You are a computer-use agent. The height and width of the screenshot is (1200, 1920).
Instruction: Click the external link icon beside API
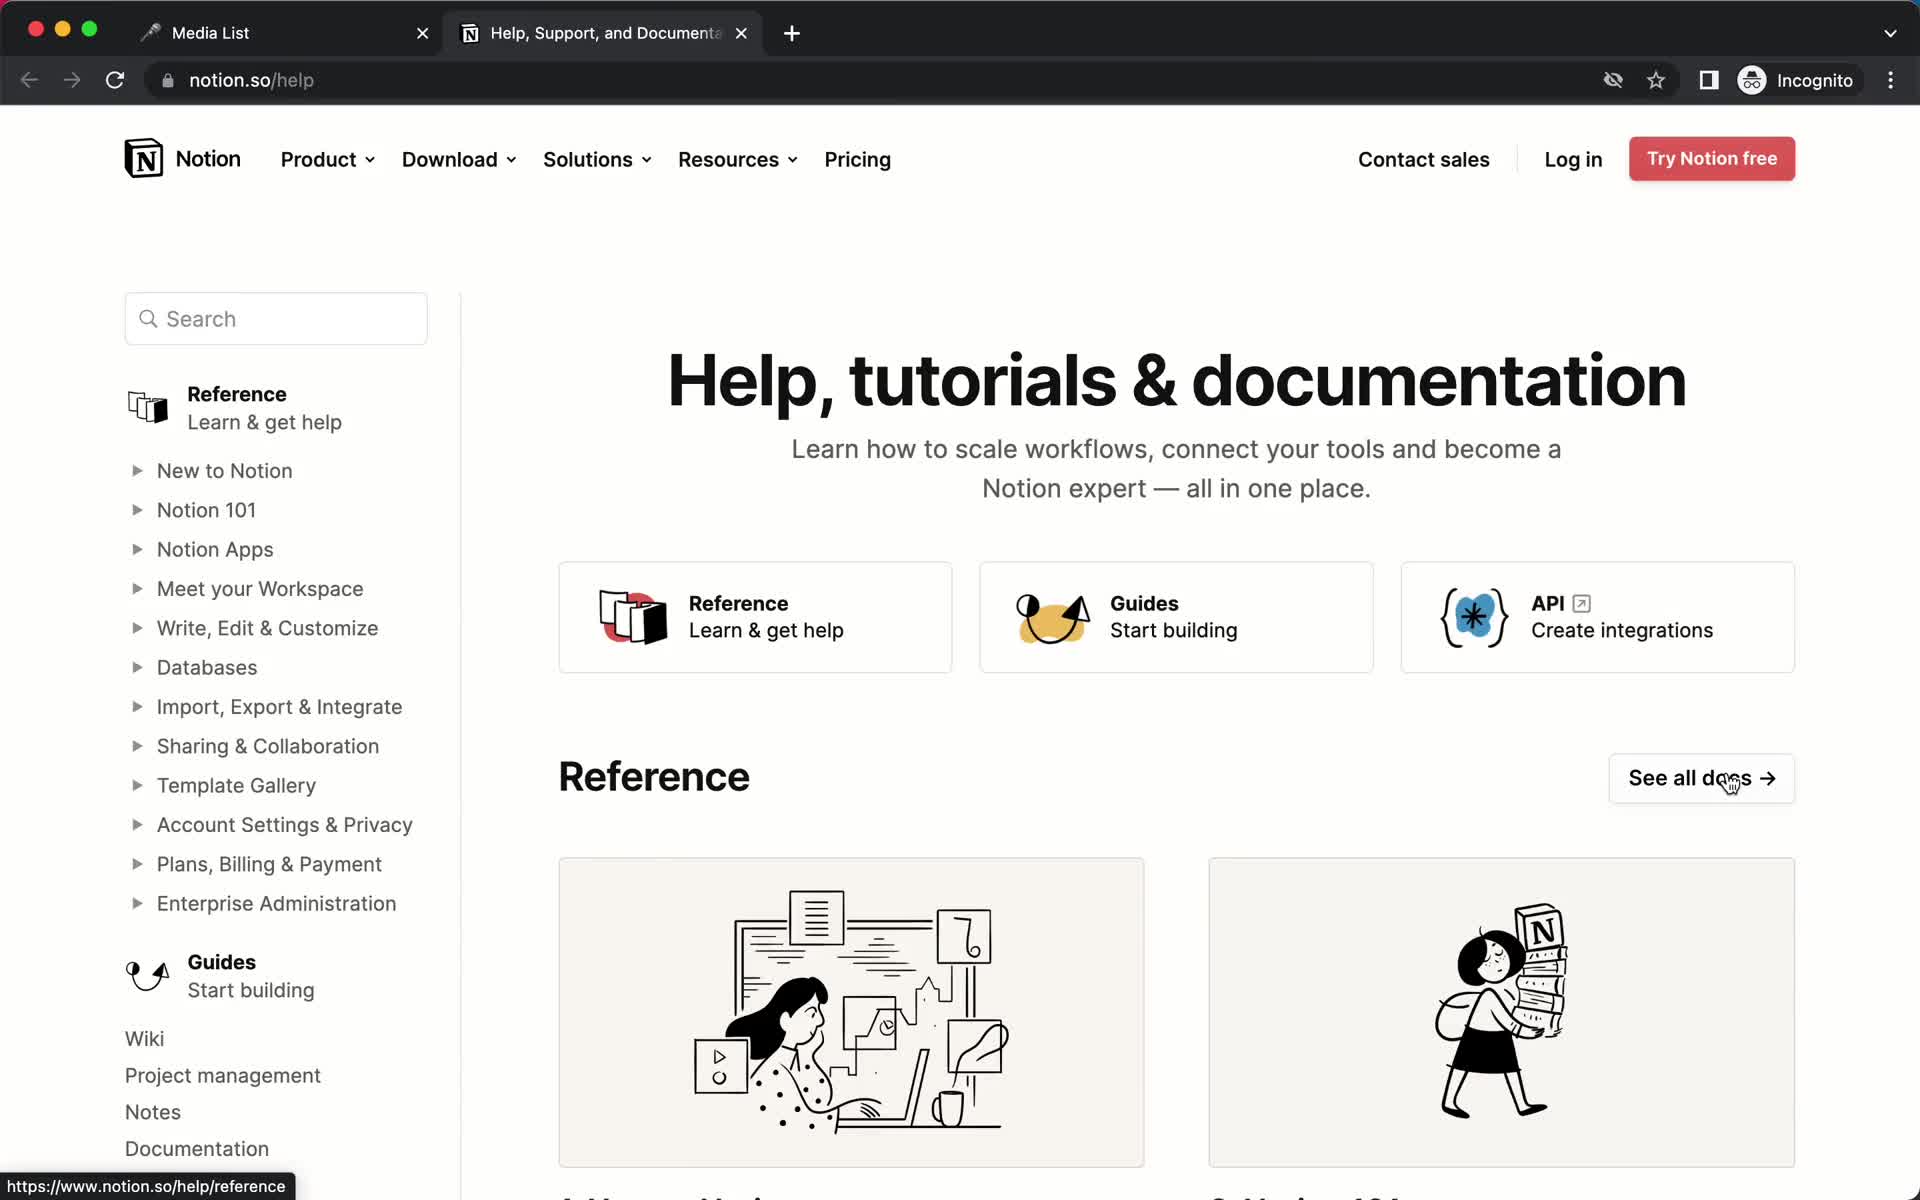click(x=1581, y=603)
